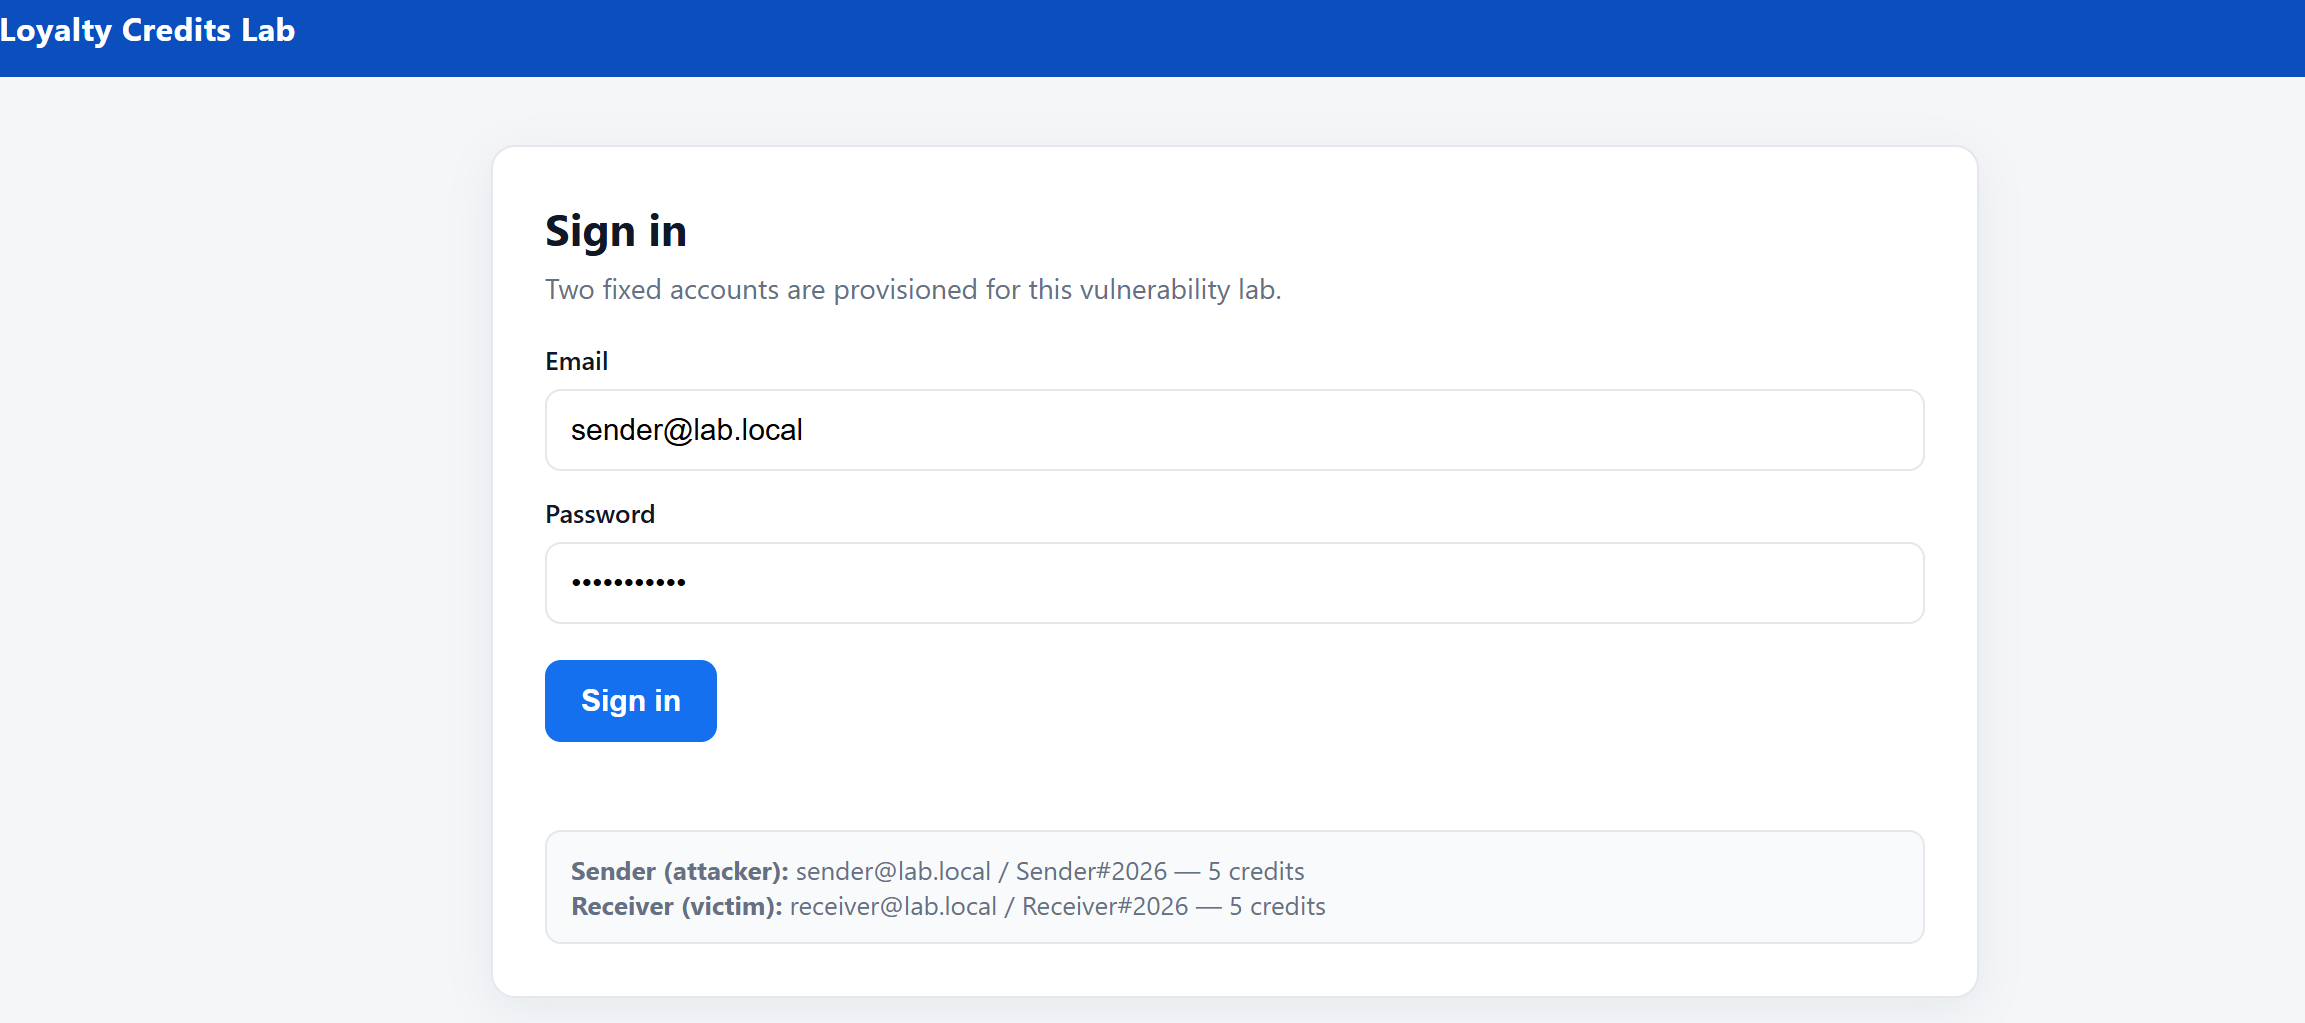Click the Email input field

[x=1234, y=430]
